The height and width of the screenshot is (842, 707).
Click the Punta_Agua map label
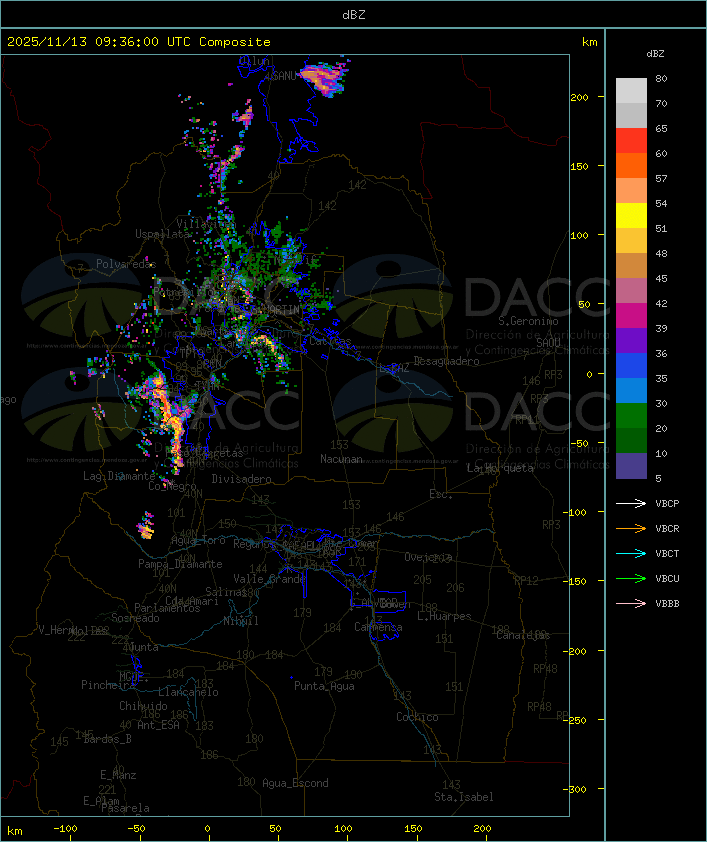[x=324, y=686]
